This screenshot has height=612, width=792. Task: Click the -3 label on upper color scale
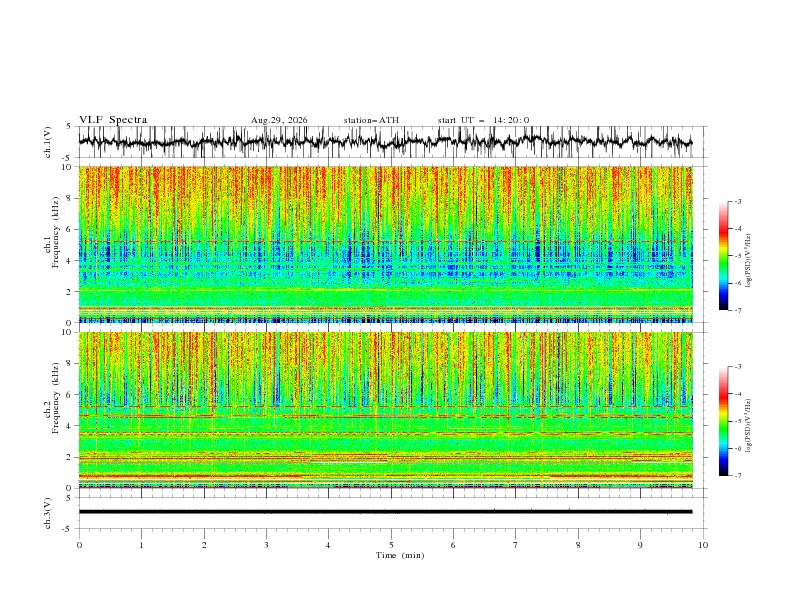(x=737, y=201)
